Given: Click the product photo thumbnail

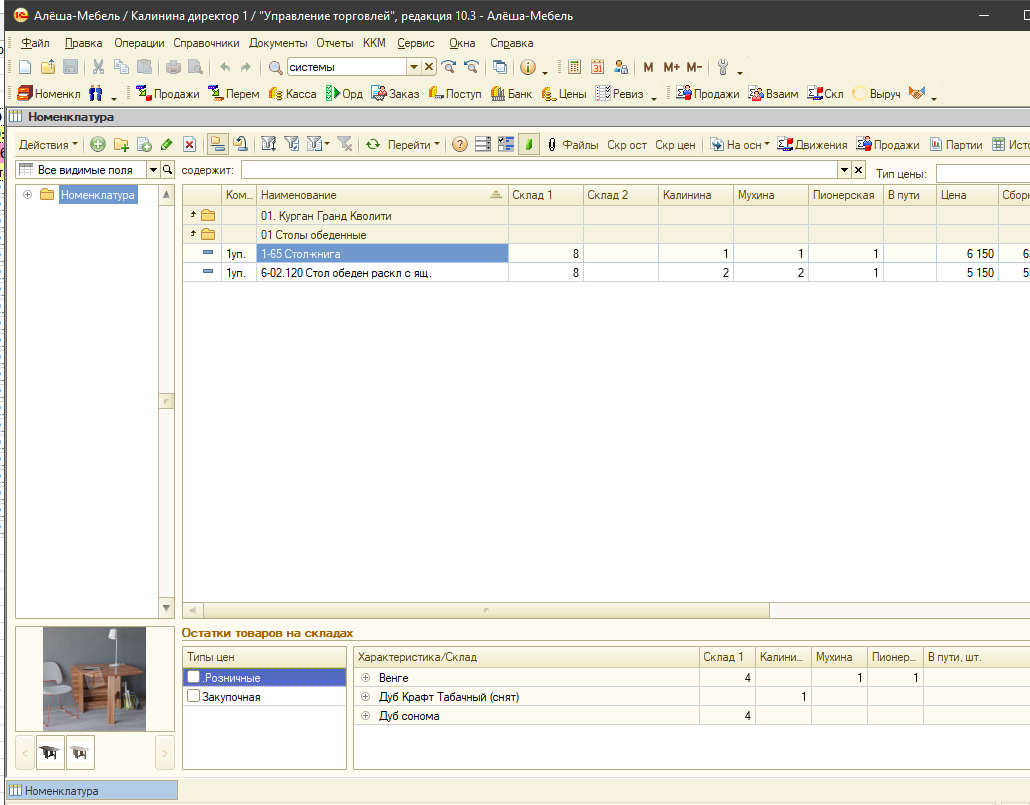Looking at the screenshot, I should [x=94, y=679].
